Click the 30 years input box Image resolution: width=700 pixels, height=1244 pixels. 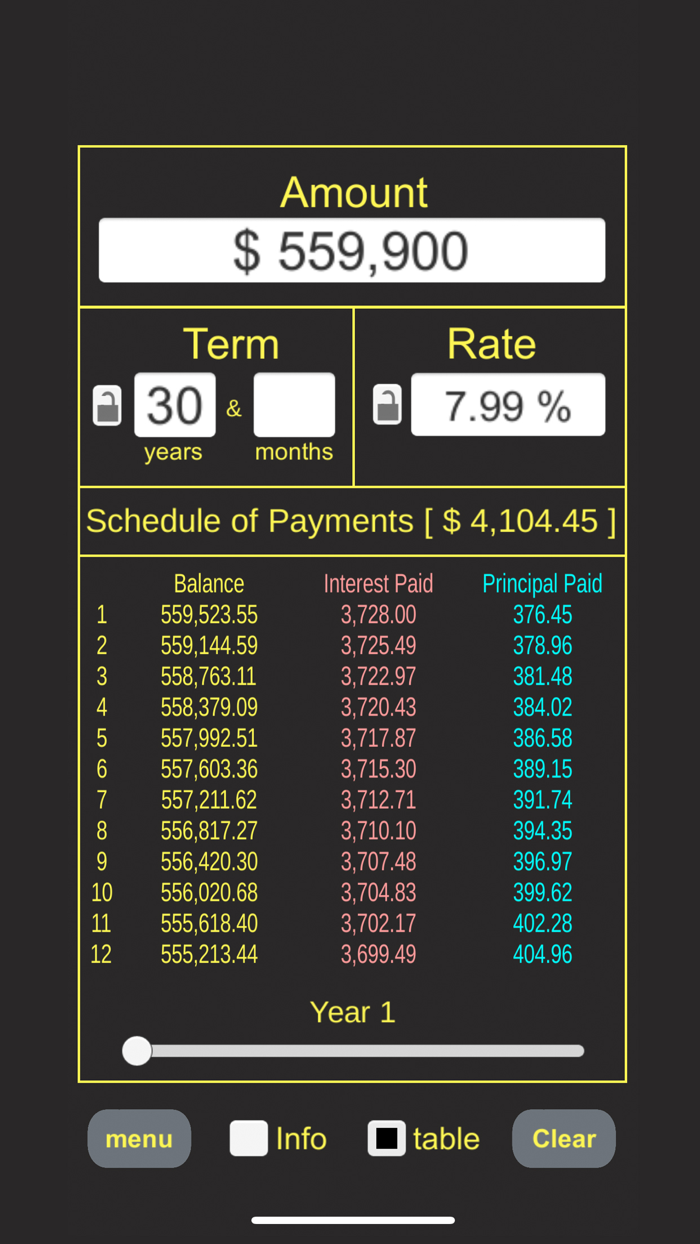pyautogui.click(x=174, y=404)
